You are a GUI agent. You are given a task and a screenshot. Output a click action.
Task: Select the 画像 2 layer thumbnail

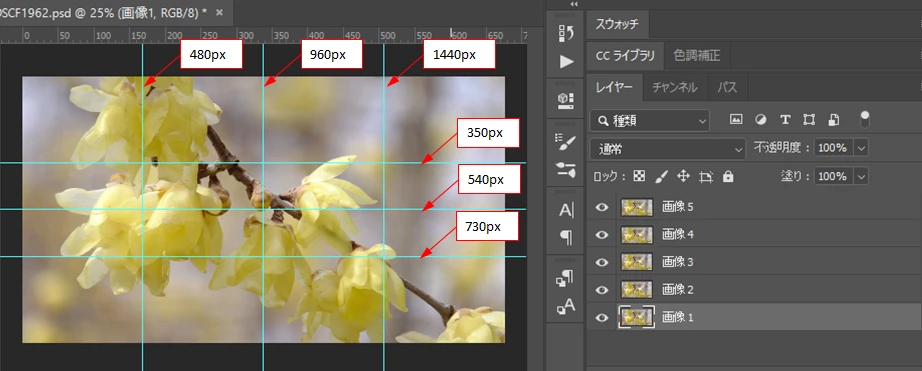pos(637,290)
